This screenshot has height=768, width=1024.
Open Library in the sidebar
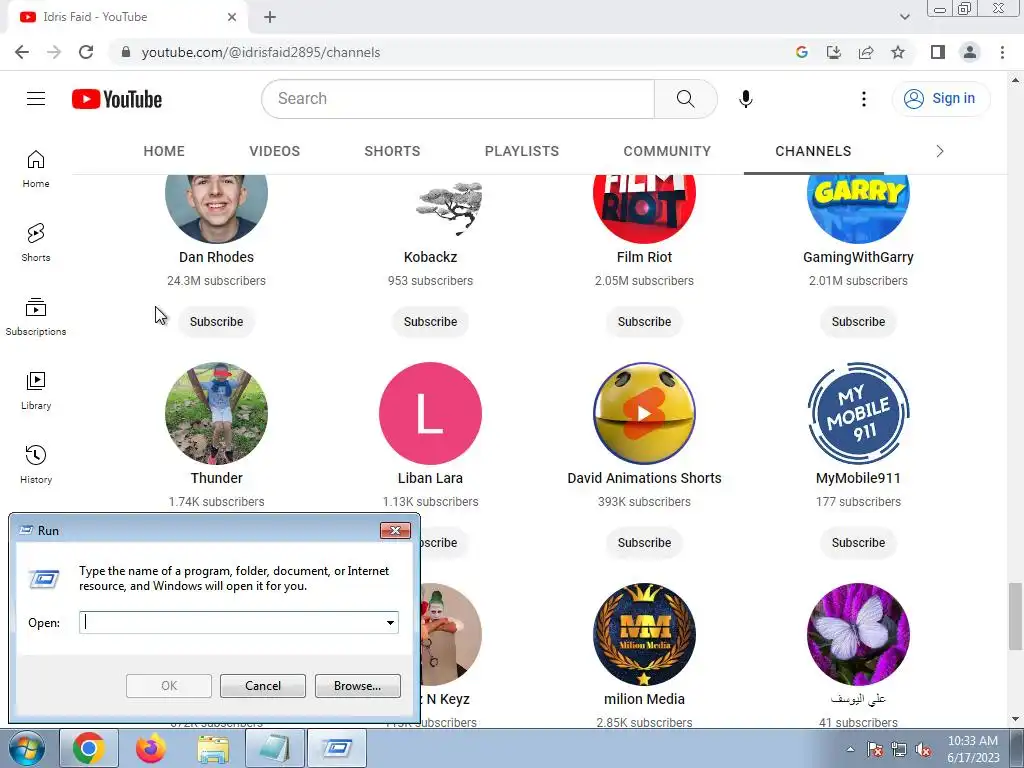(36, 390)
